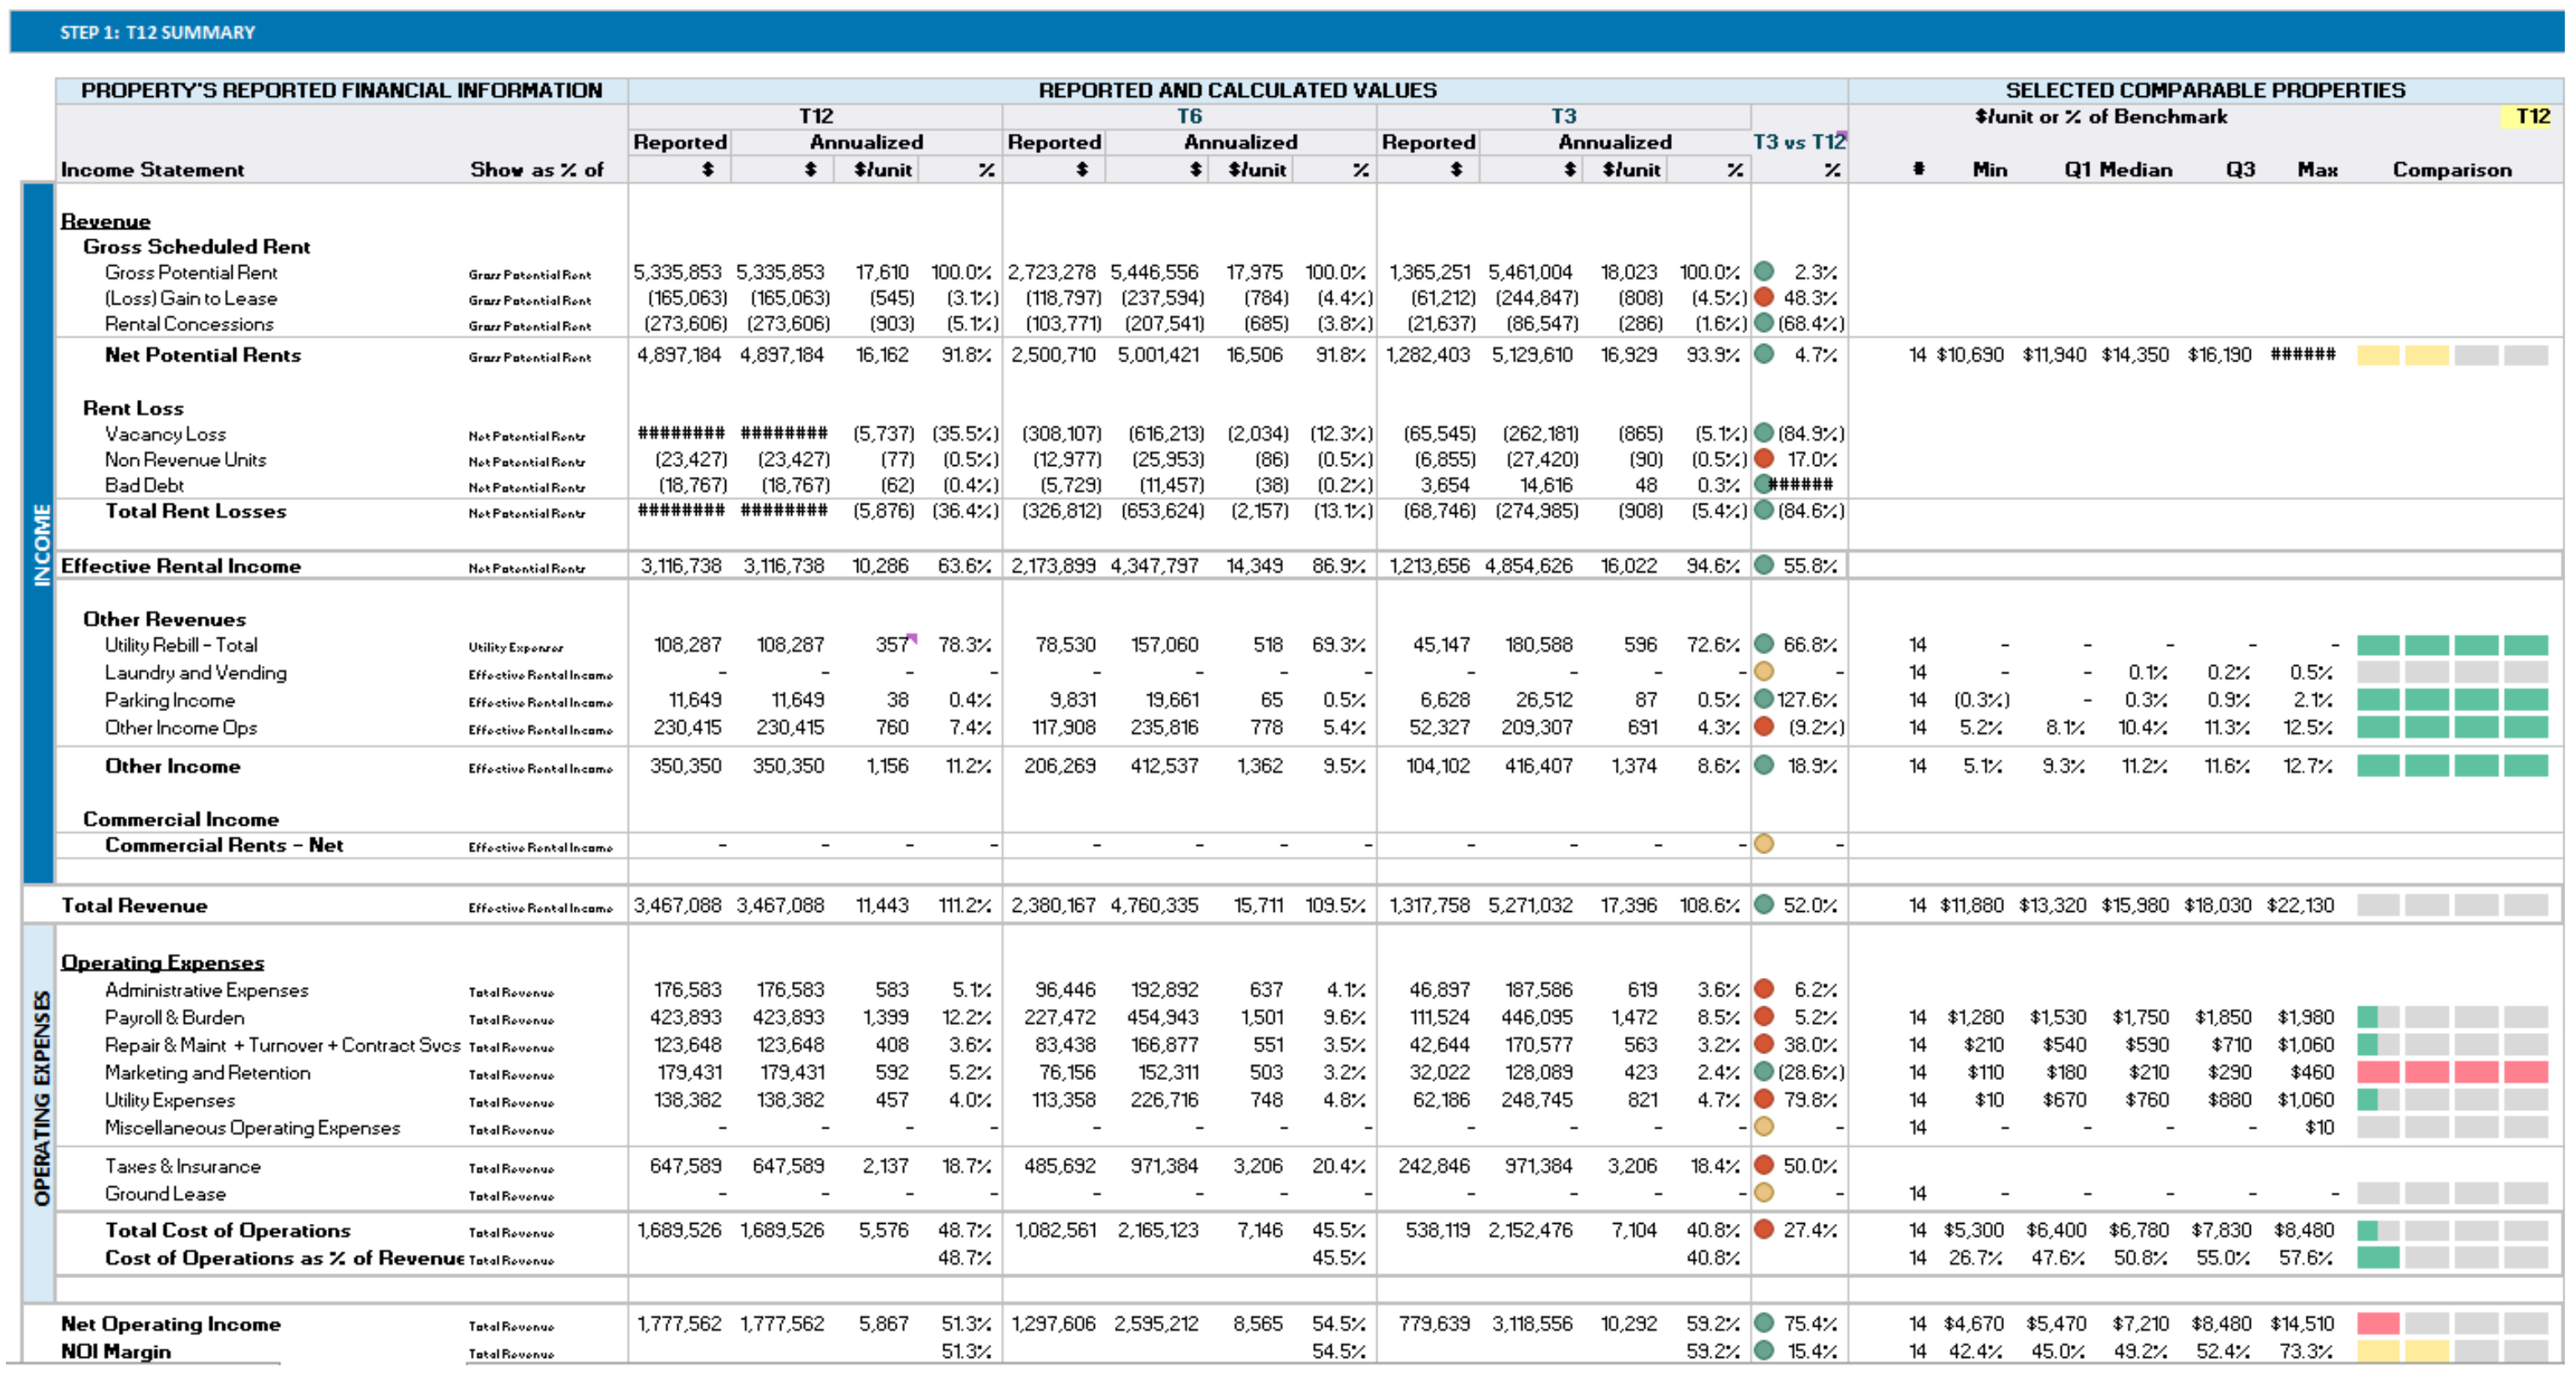The image size is (2576, 1377).
Task: Select Total Revenue green status dot
Action: (1764, 905)
